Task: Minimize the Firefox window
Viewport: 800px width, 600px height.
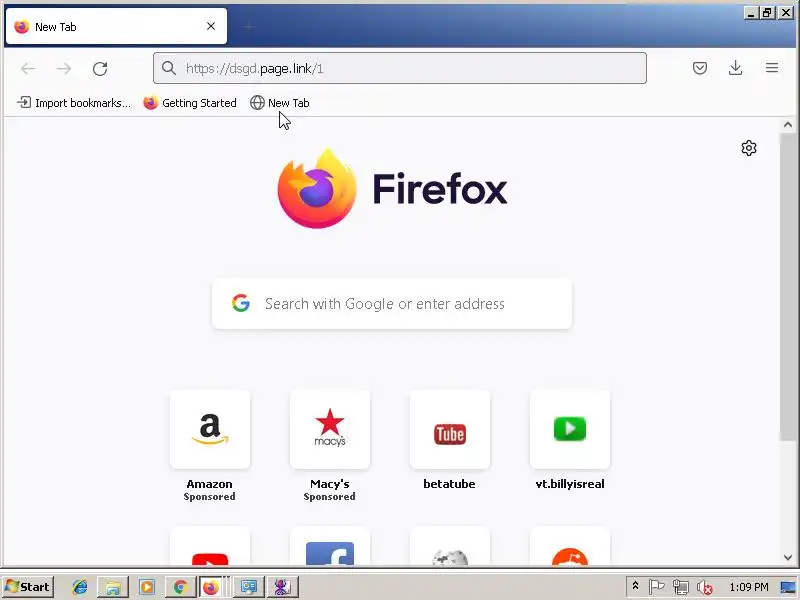Action: click(x=750, y=13)
